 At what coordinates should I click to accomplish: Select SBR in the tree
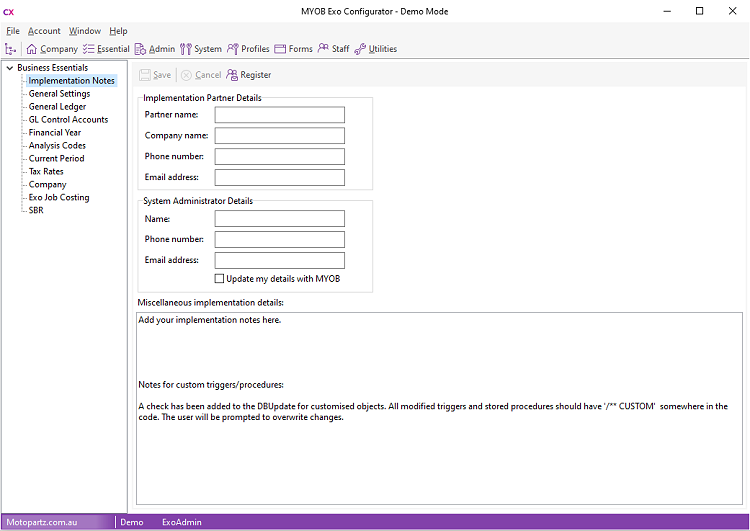pyautogui.click(x=36, y=210)
